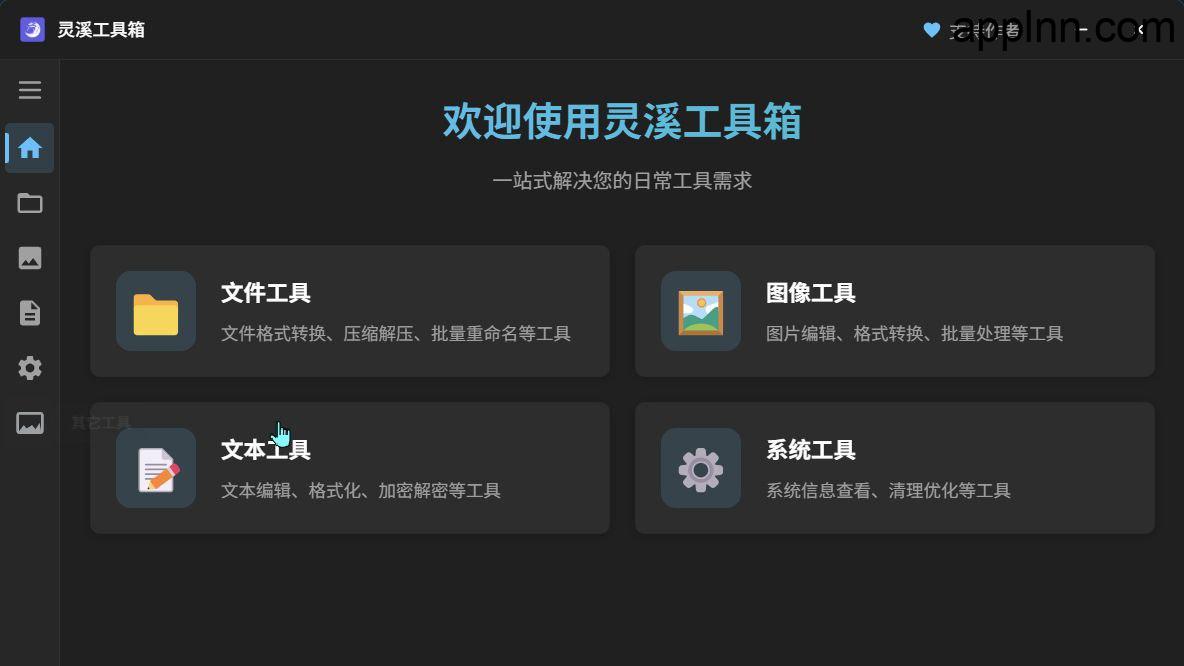Image resolution: width=1184 pixels, height=666 pixels.
Task: Minimize the 灵溪工具箱 window
Action: [1084, 30]
